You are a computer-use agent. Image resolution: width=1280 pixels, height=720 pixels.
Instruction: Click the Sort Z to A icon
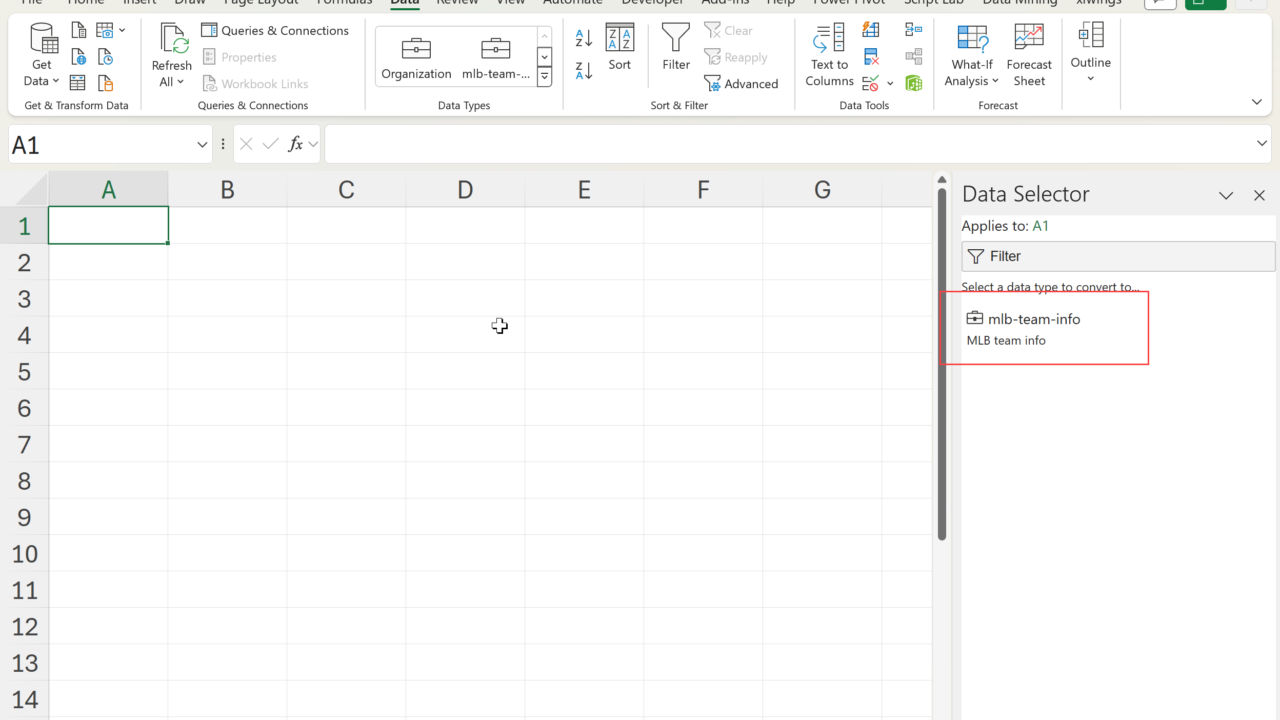[584, 70]
